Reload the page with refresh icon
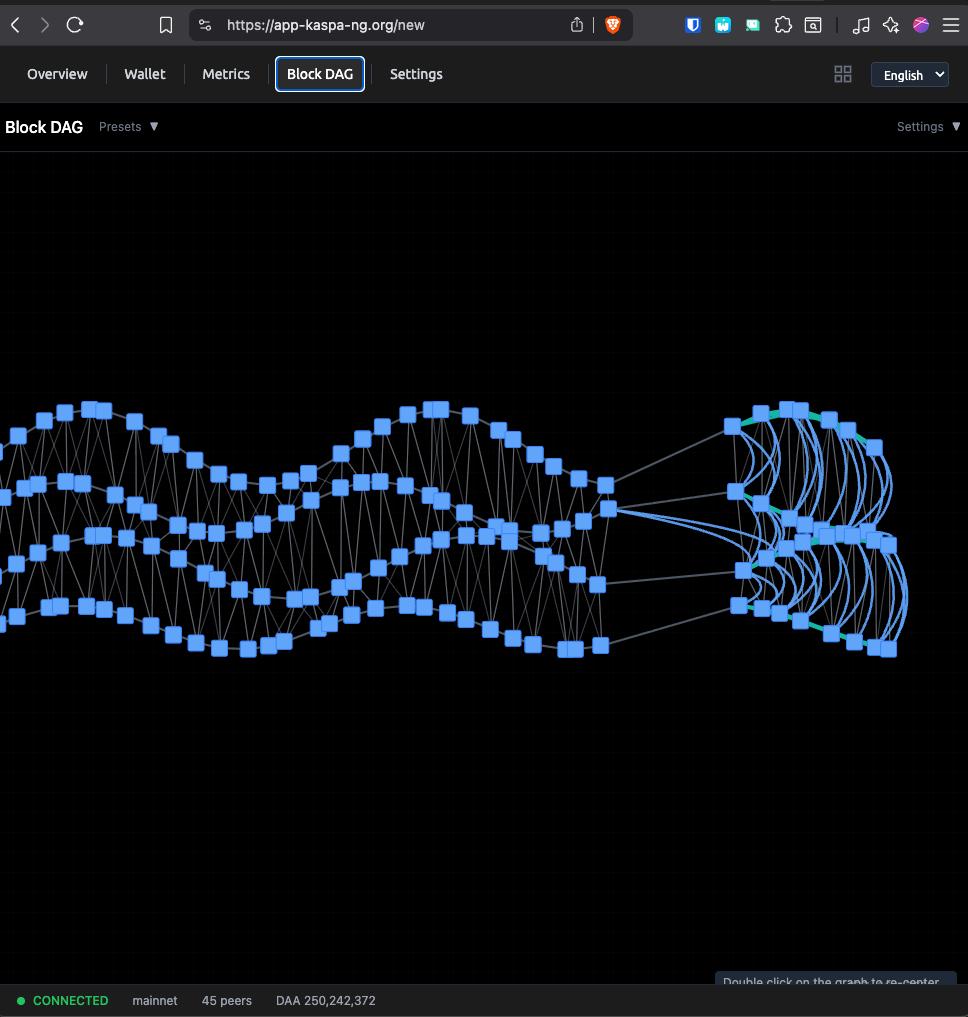The image size is (968, 1017). [75, 25]
